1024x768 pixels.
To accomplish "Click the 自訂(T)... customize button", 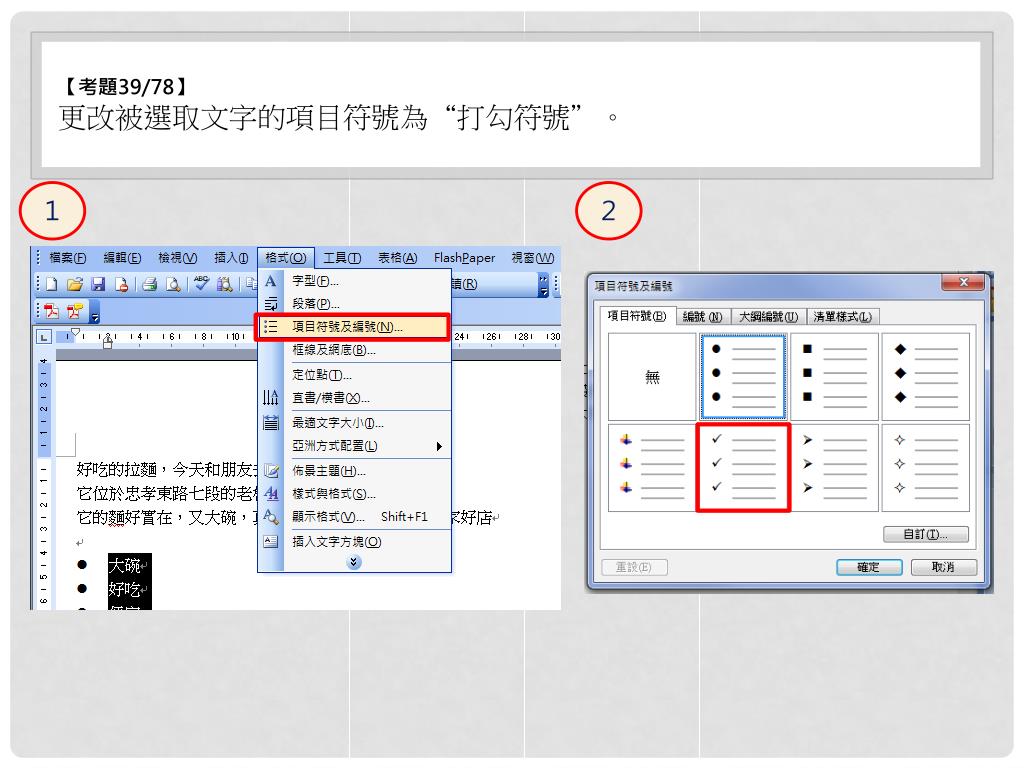I will tap(925, 534).
